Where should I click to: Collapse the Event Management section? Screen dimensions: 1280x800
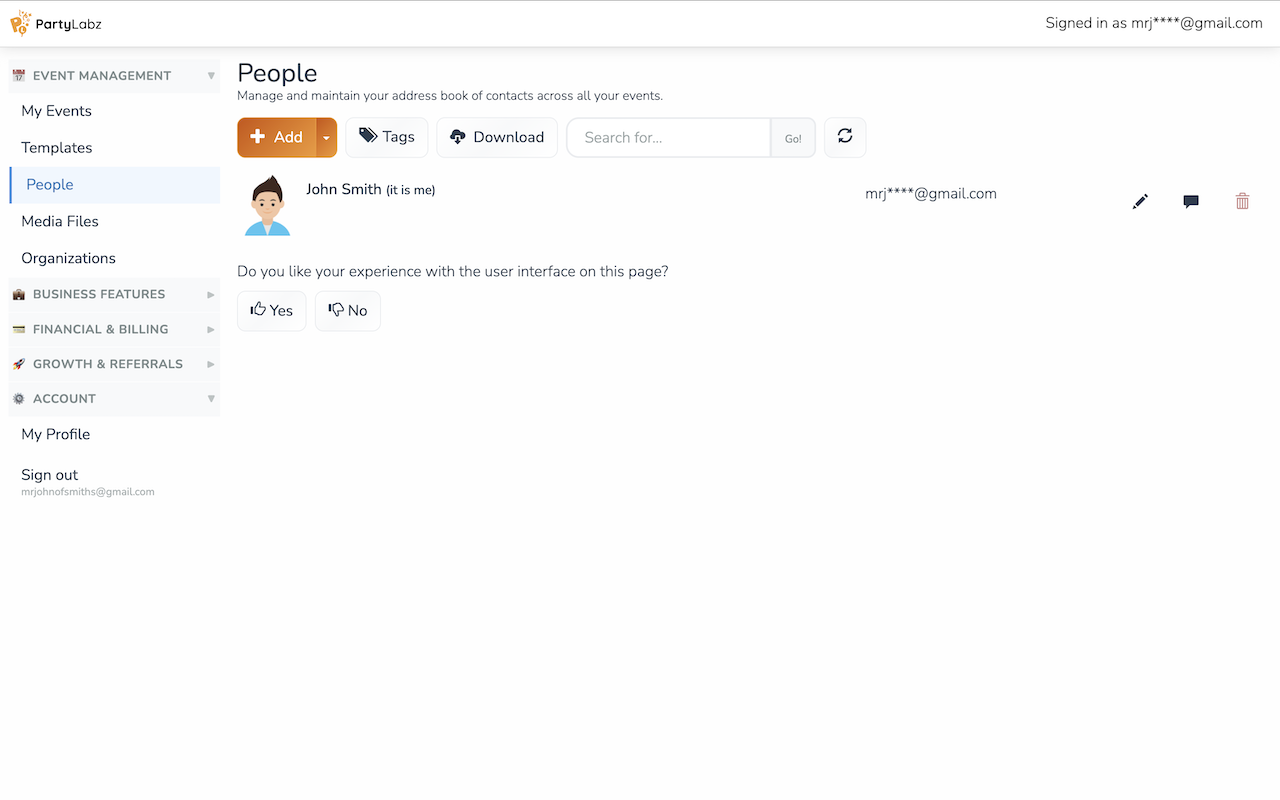pos(114,76)
